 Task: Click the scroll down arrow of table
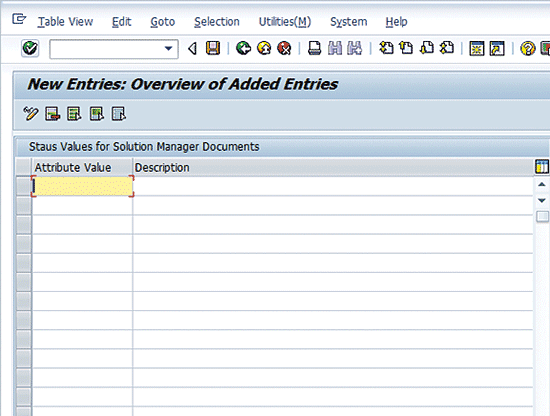click(x=542, y=200)
